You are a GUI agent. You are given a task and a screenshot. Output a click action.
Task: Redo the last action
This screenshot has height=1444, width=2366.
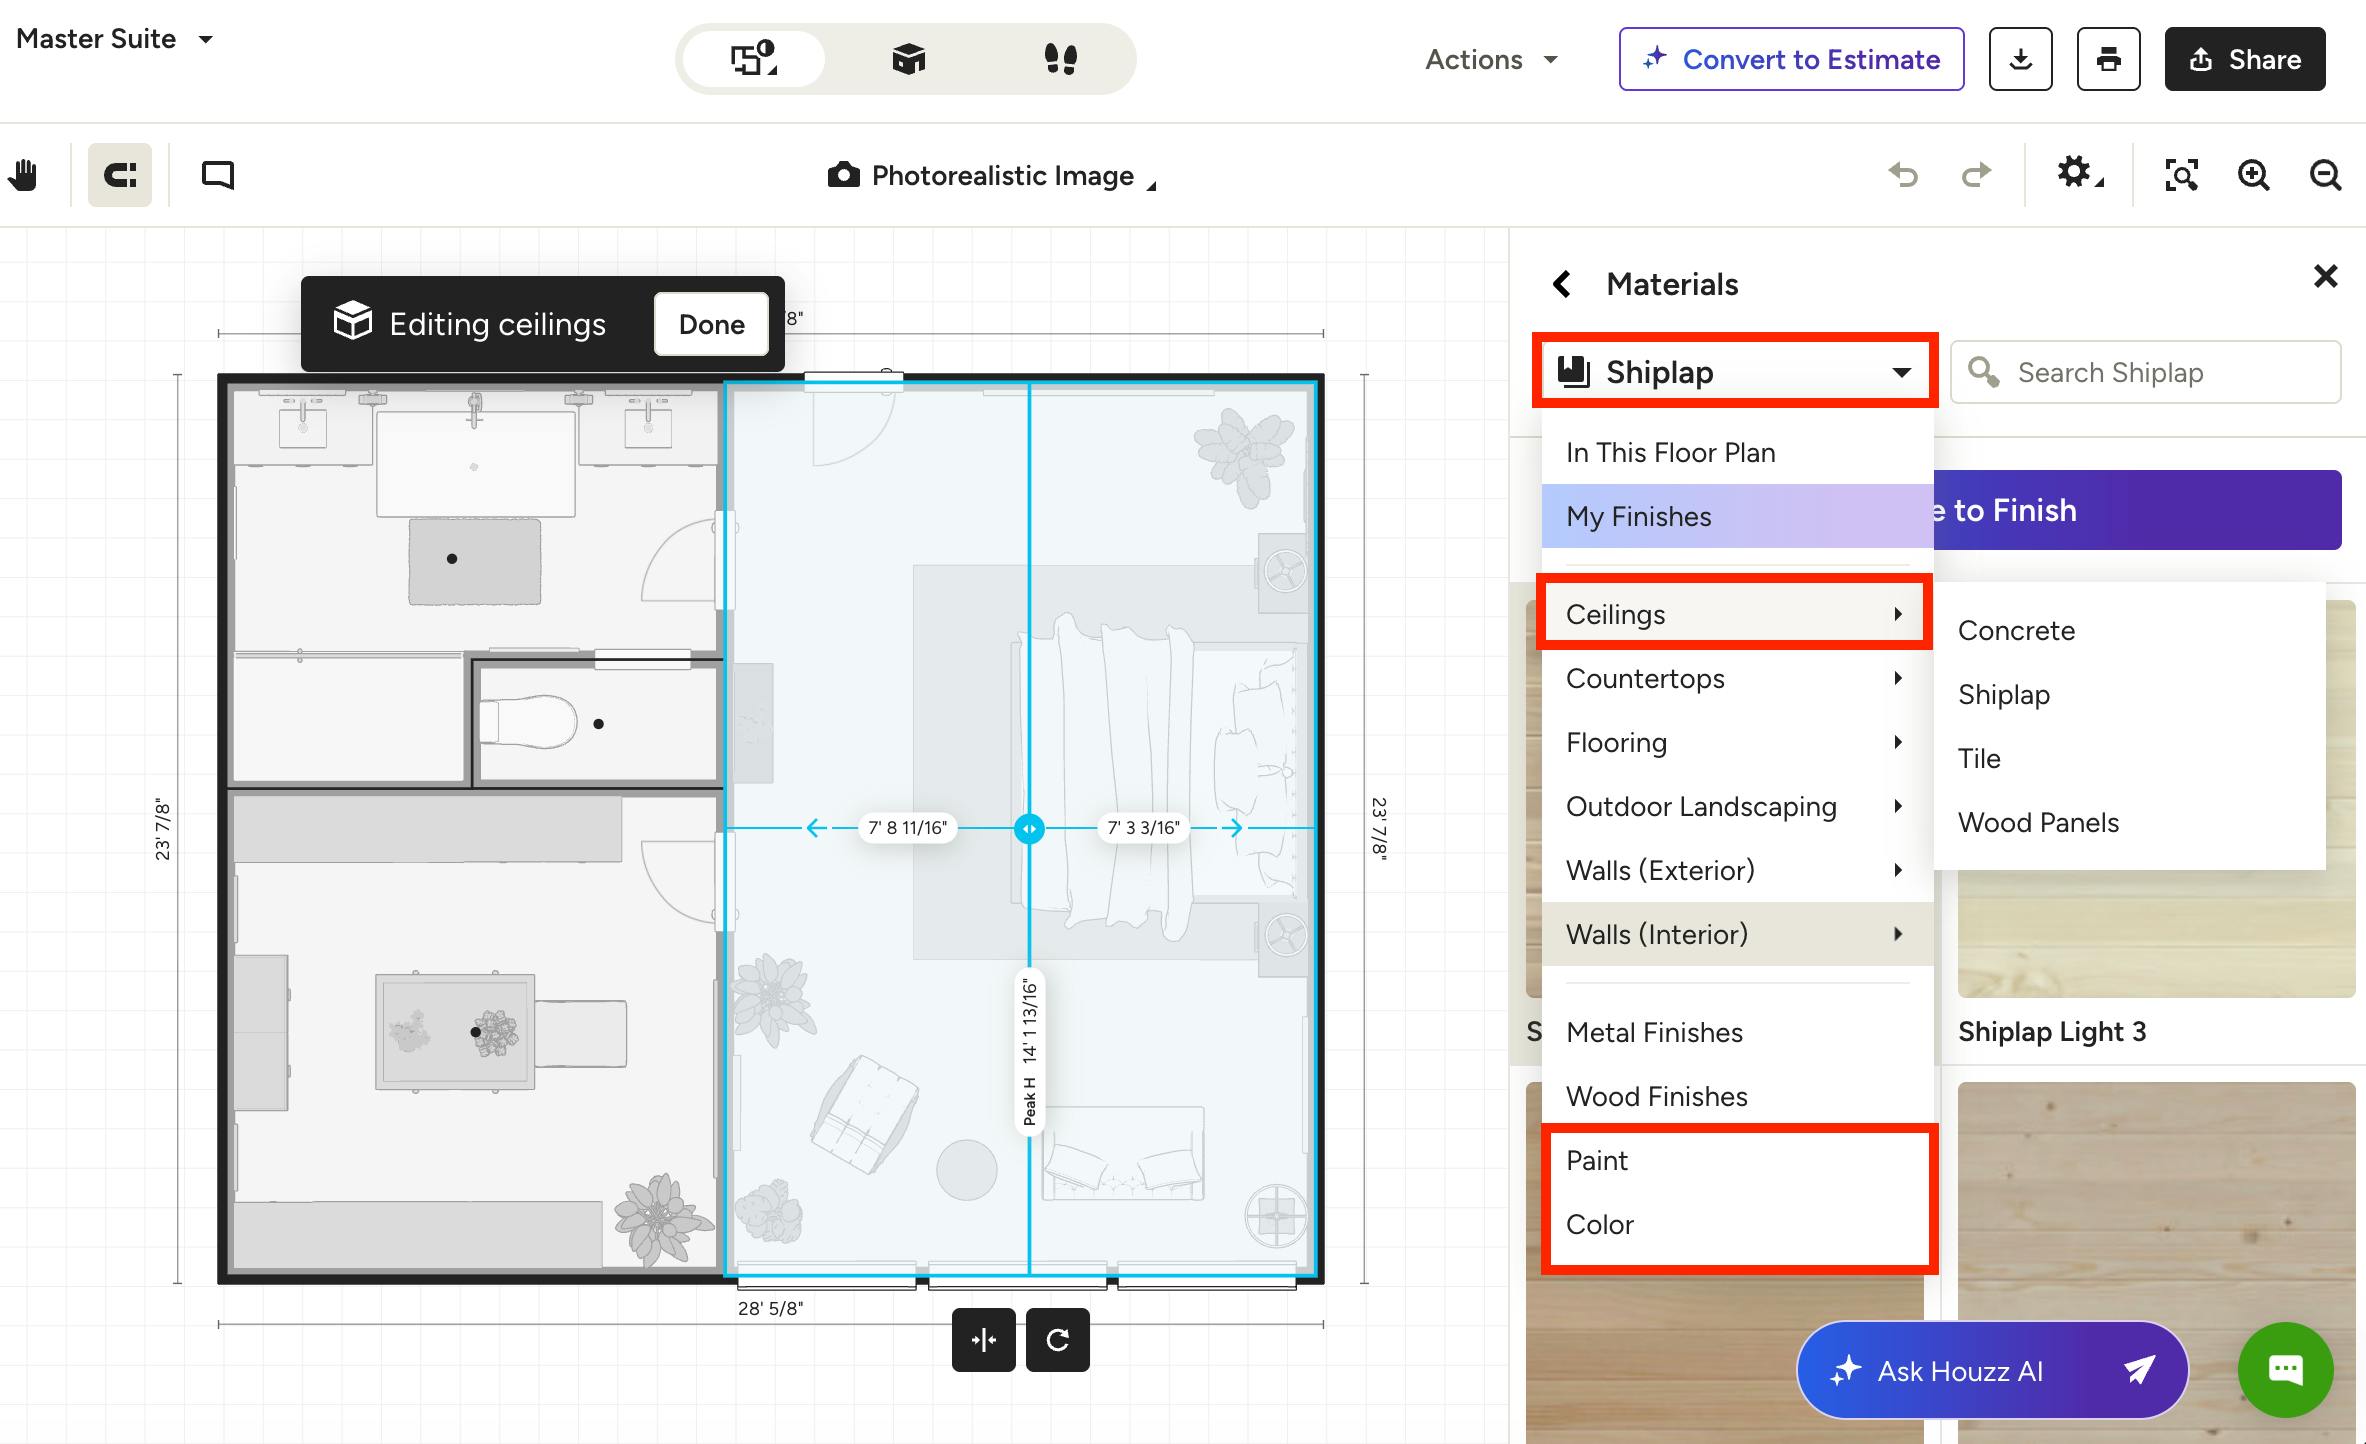click(x=1976, y=175)
